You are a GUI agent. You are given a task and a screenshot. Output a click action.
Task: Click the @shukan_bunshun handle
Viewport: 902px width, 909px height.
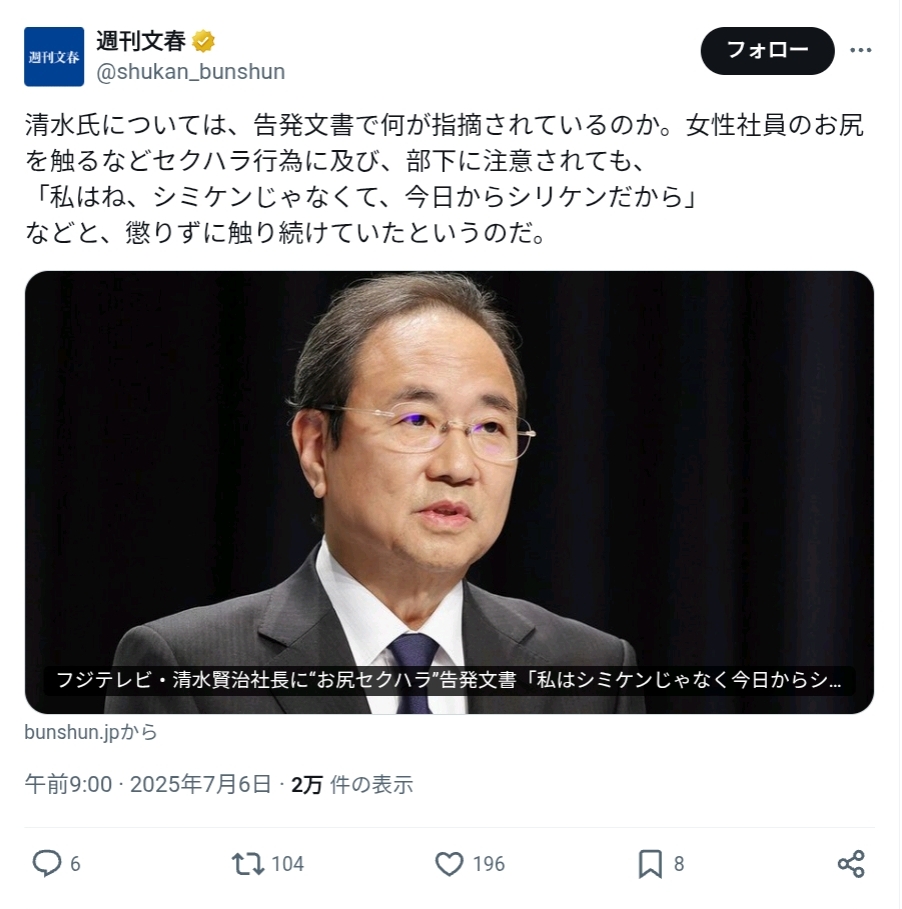pos(191,72)
